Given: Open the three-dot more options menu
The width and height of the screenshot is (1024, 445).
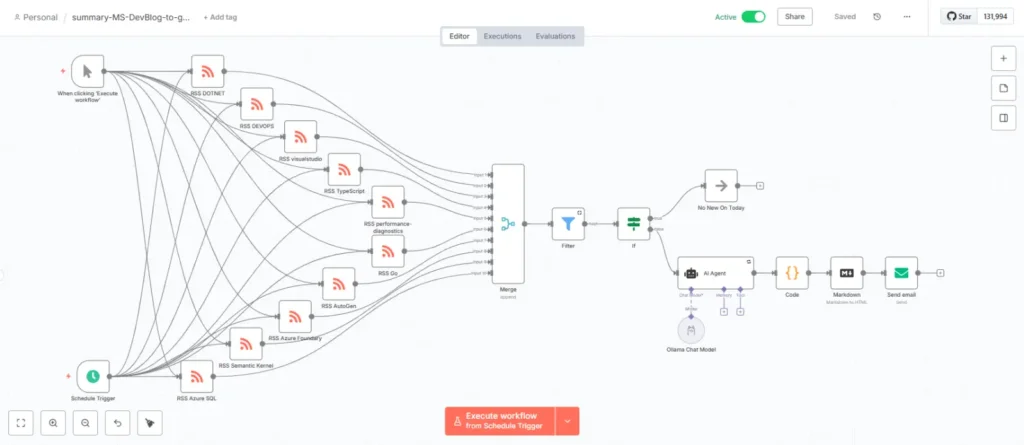Looking at the screenshot, I should pos(907,17).
